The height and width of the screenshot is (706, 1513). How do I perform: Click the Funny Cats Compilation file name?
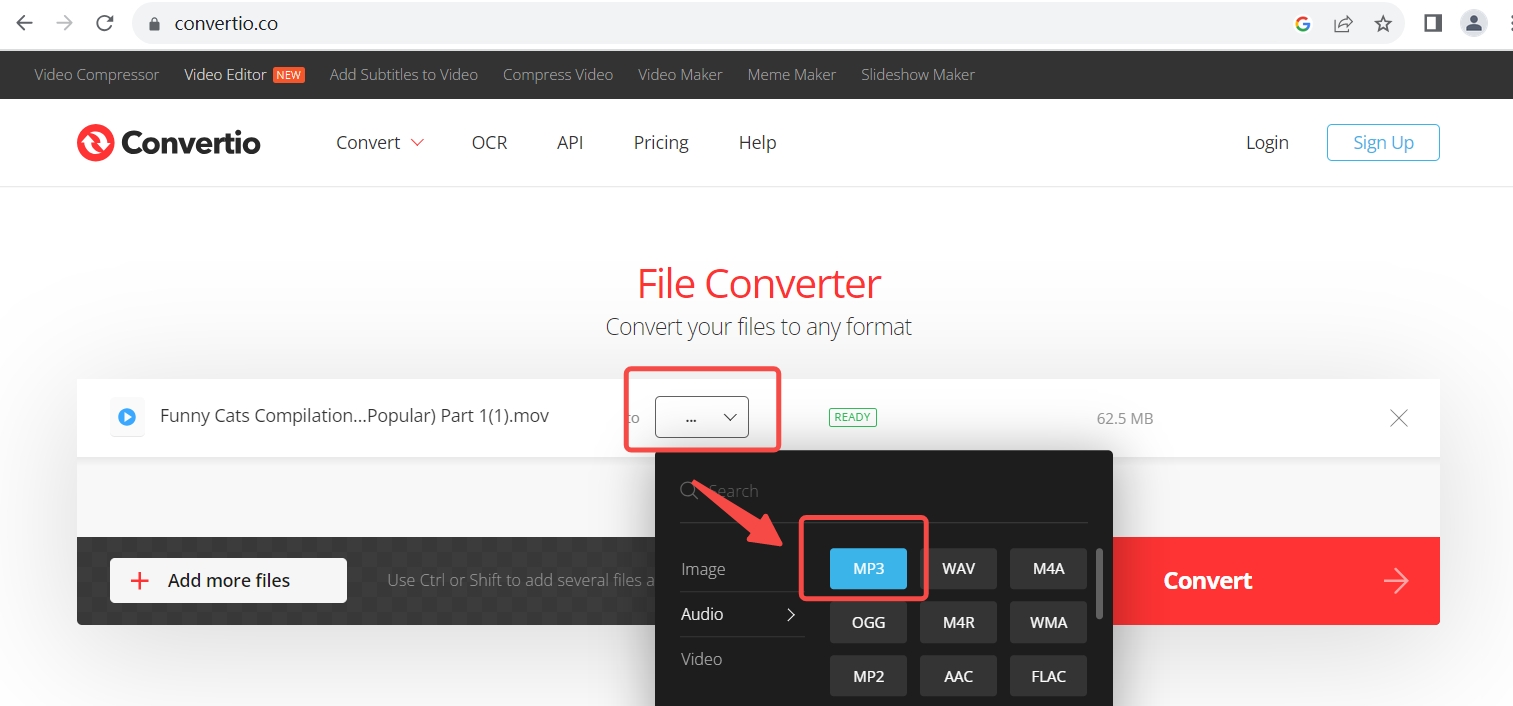[x=354, y=416]
